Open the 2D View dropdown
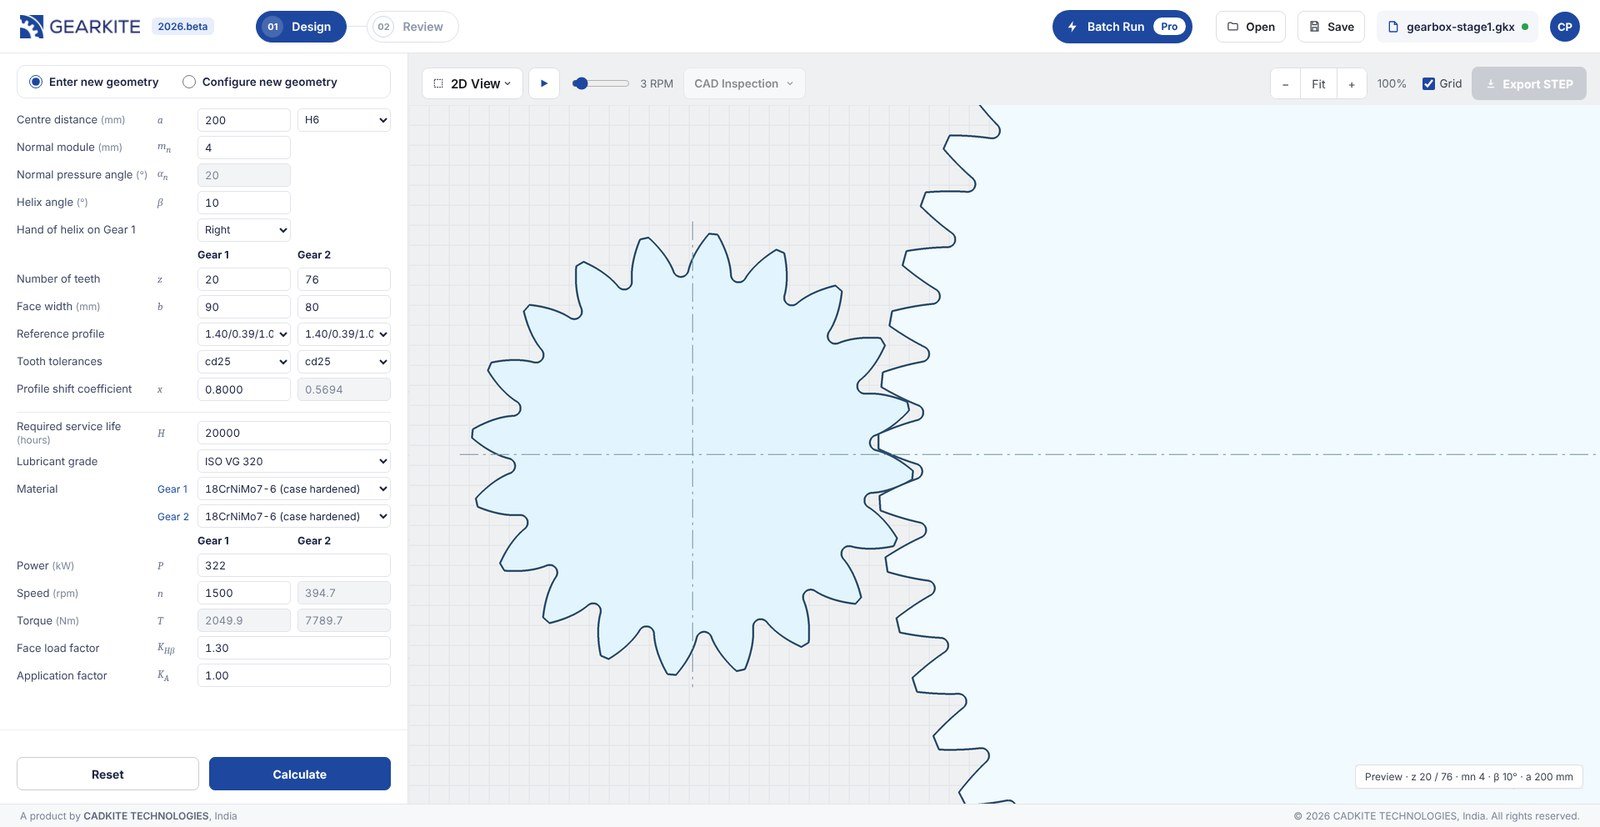 click(472, 84)
